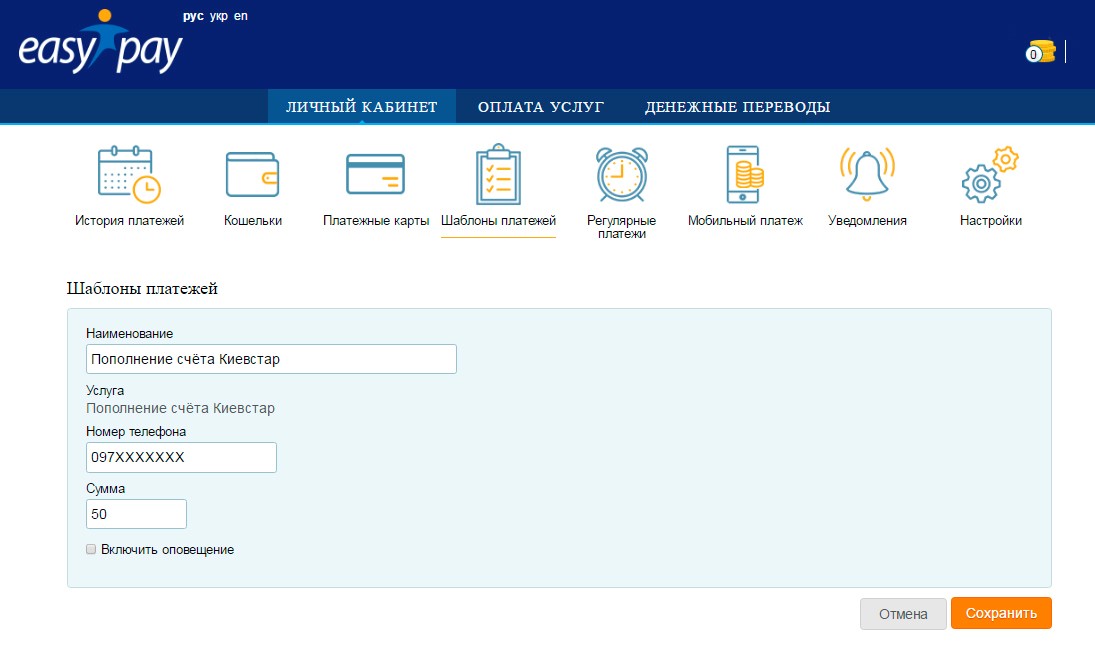Click the Шаблоны платежей menu label
The width and height of the screenshot is (1095, 650).
(499, 221)
